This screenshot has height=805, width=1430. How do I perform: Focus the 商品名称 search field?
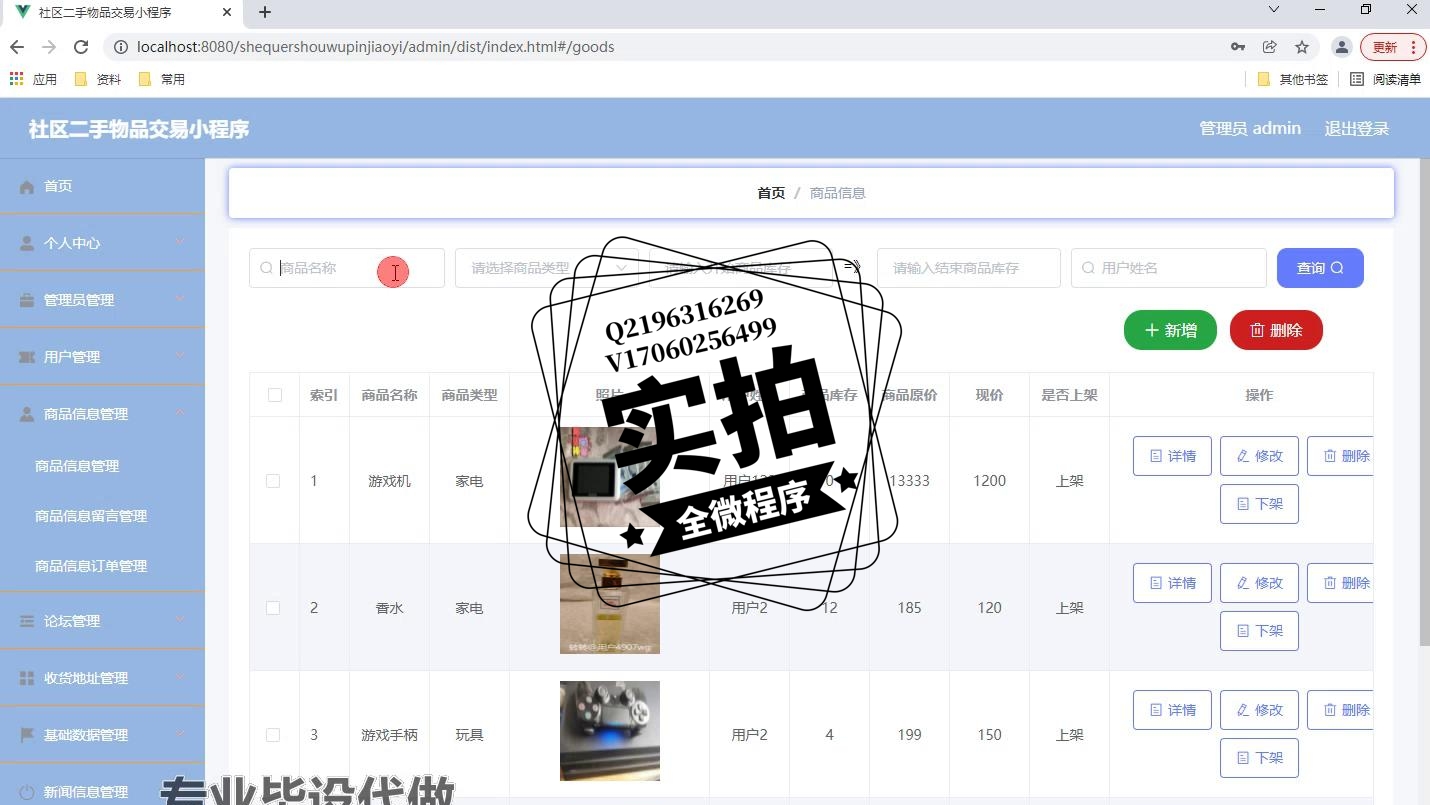(347, 268)
